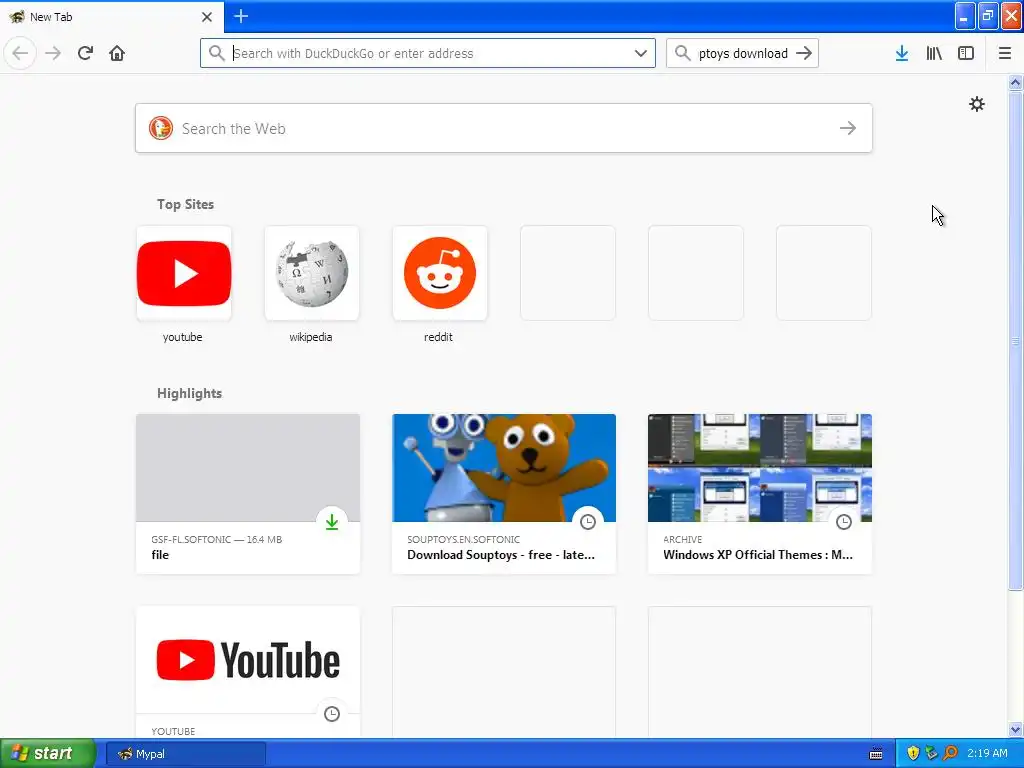
Task: Open the Library bookshelf icon
Action: click(x=934, y=54)
